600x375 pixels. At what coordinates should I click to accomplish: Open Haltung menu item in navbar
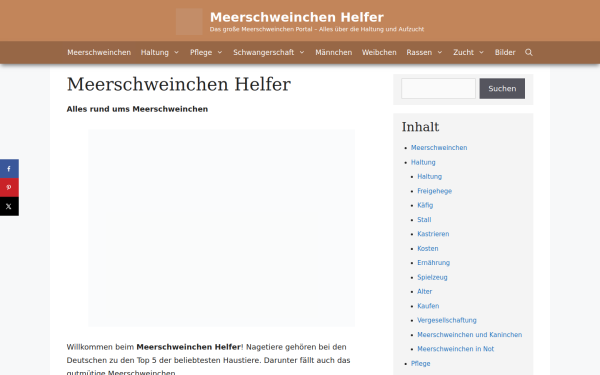click(155, 52)
